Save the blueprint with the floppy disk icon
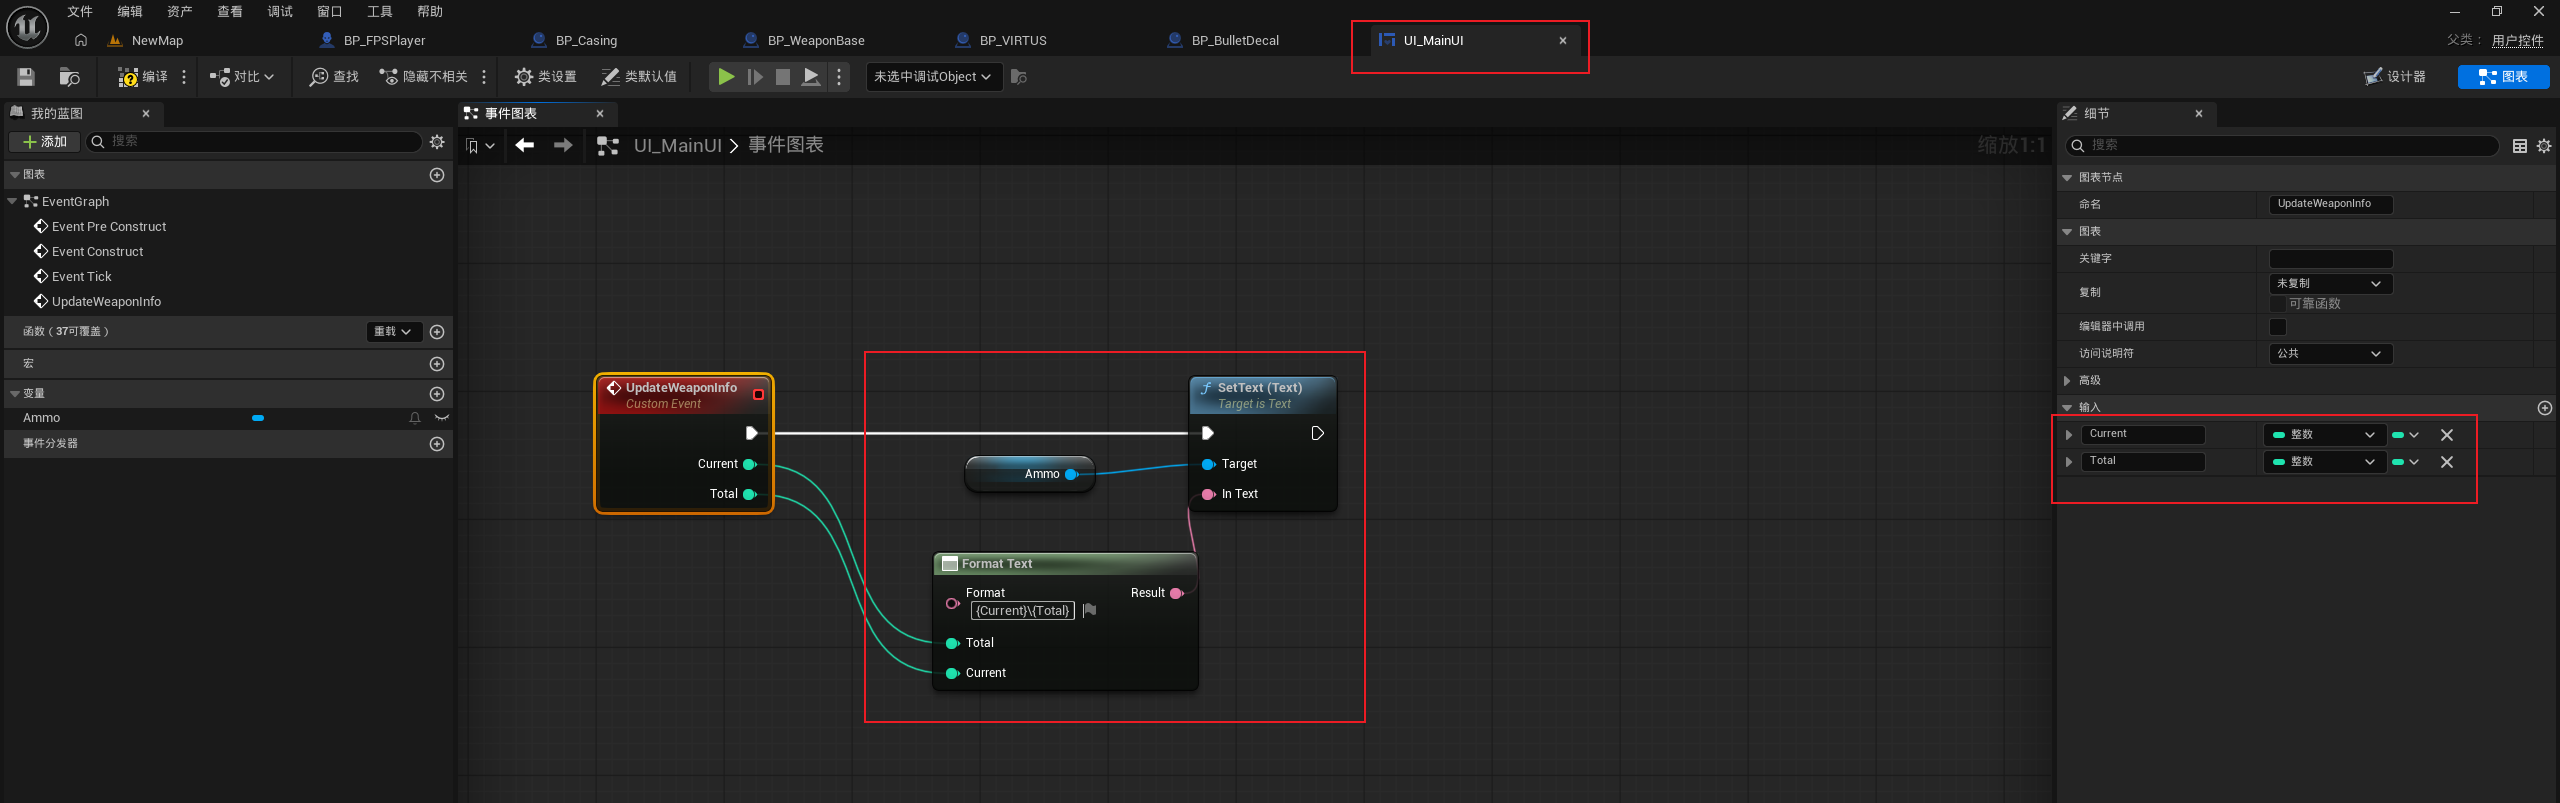The height and width of the screenshot is (803, 2560). click(26, 77)
